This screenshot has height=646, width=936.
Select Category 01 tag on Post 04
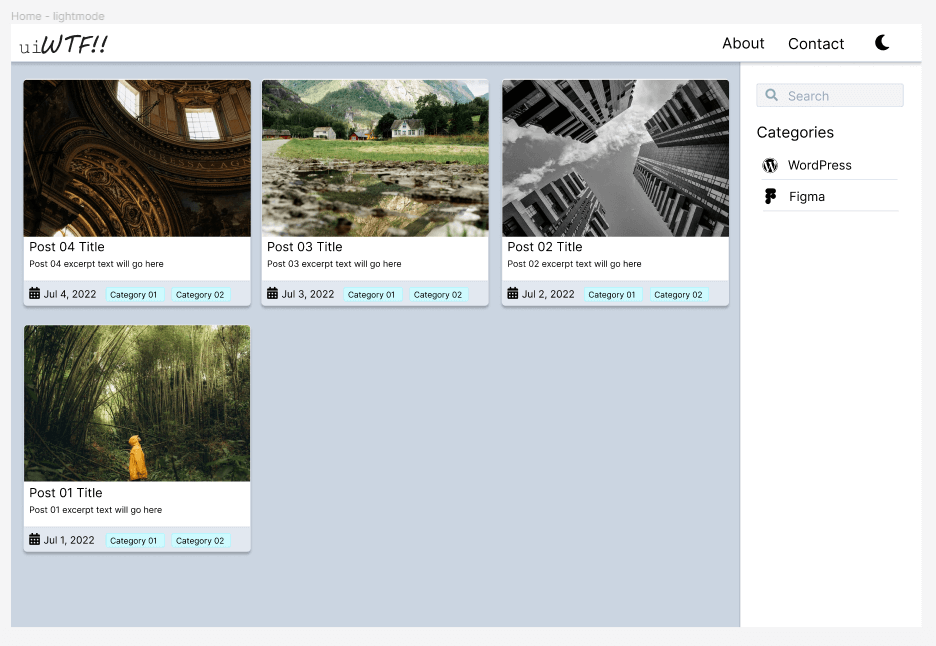click(x=133, y=294)
